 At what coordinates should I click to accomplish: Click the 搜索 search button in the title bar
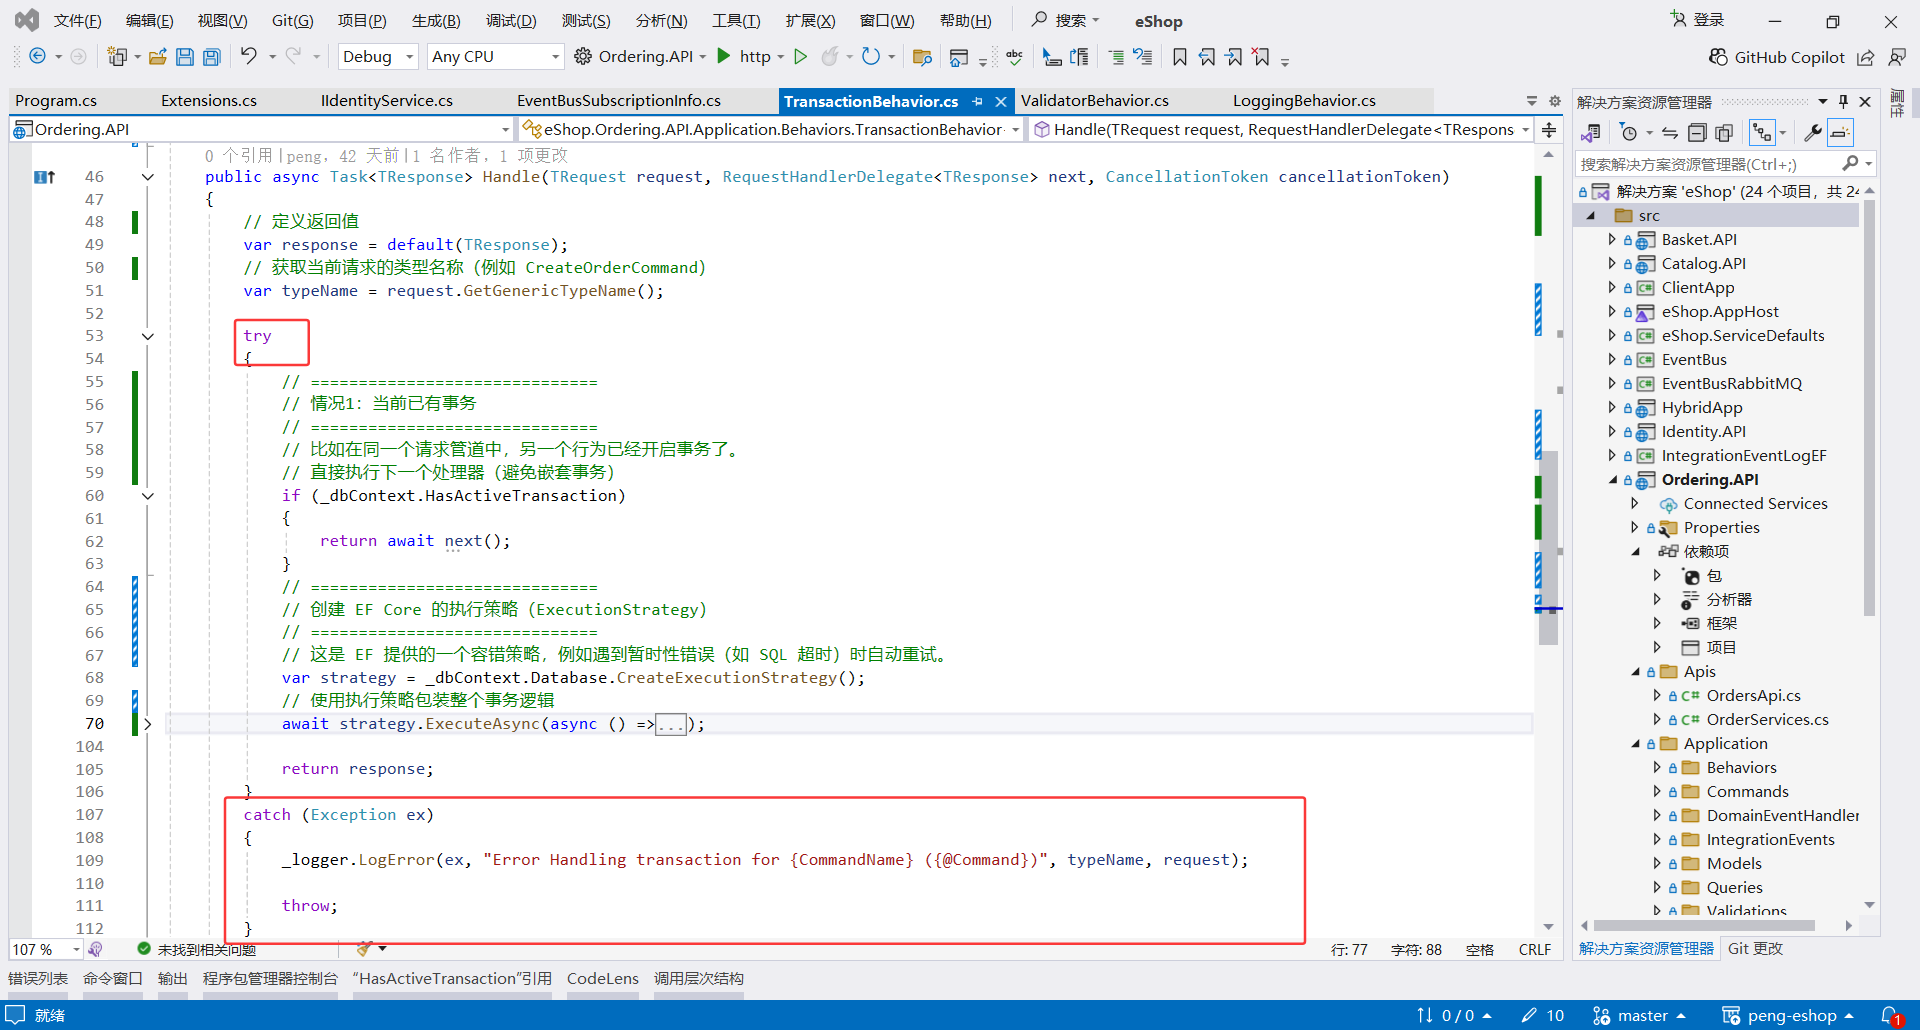coord(1065,20)
